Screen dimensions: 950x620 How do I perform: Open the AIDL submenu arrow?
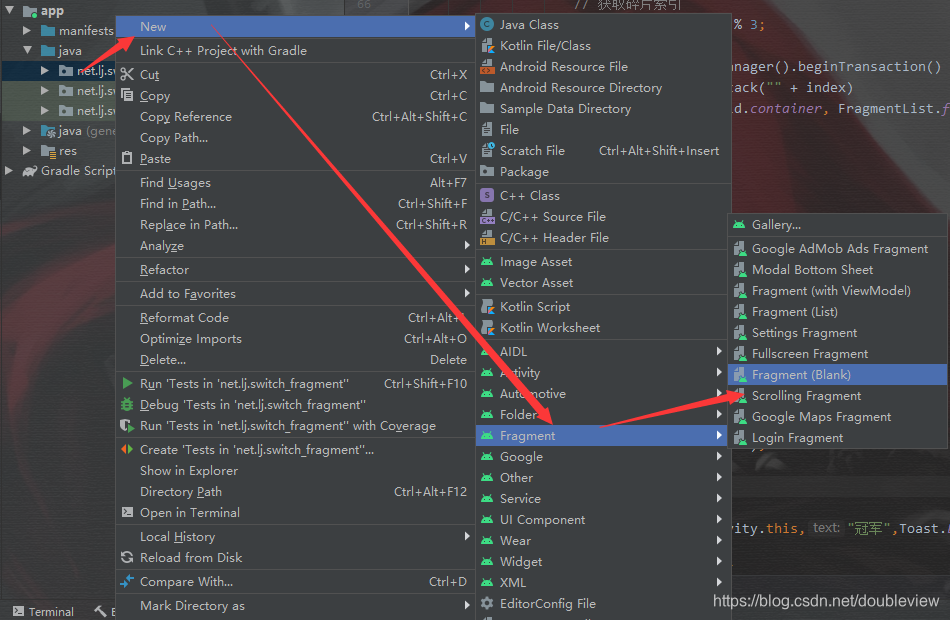pos(719,351)
